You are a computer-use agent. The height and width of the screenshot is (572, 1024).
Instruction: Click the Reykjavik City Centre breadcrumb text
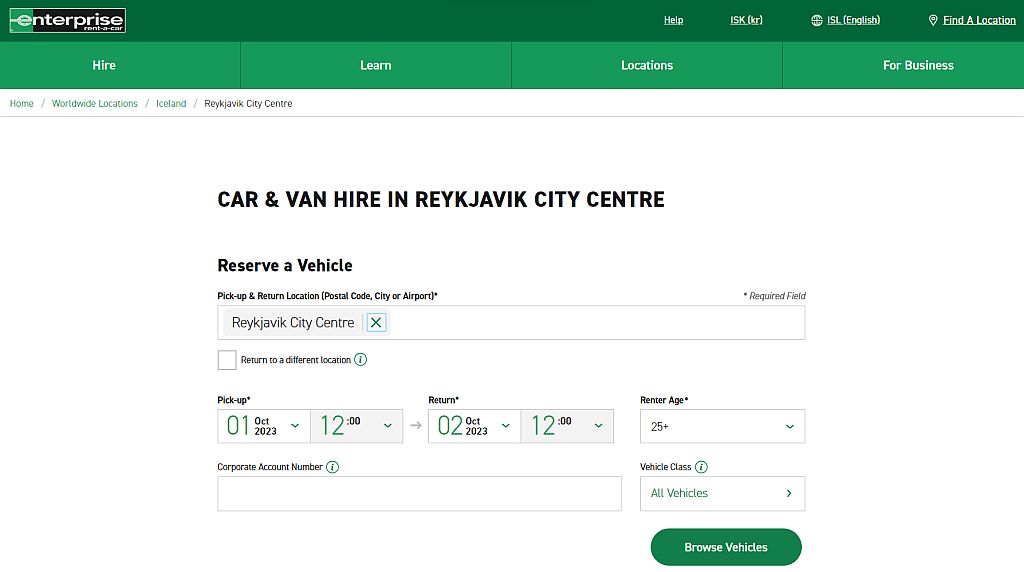[x=248, y=104]
